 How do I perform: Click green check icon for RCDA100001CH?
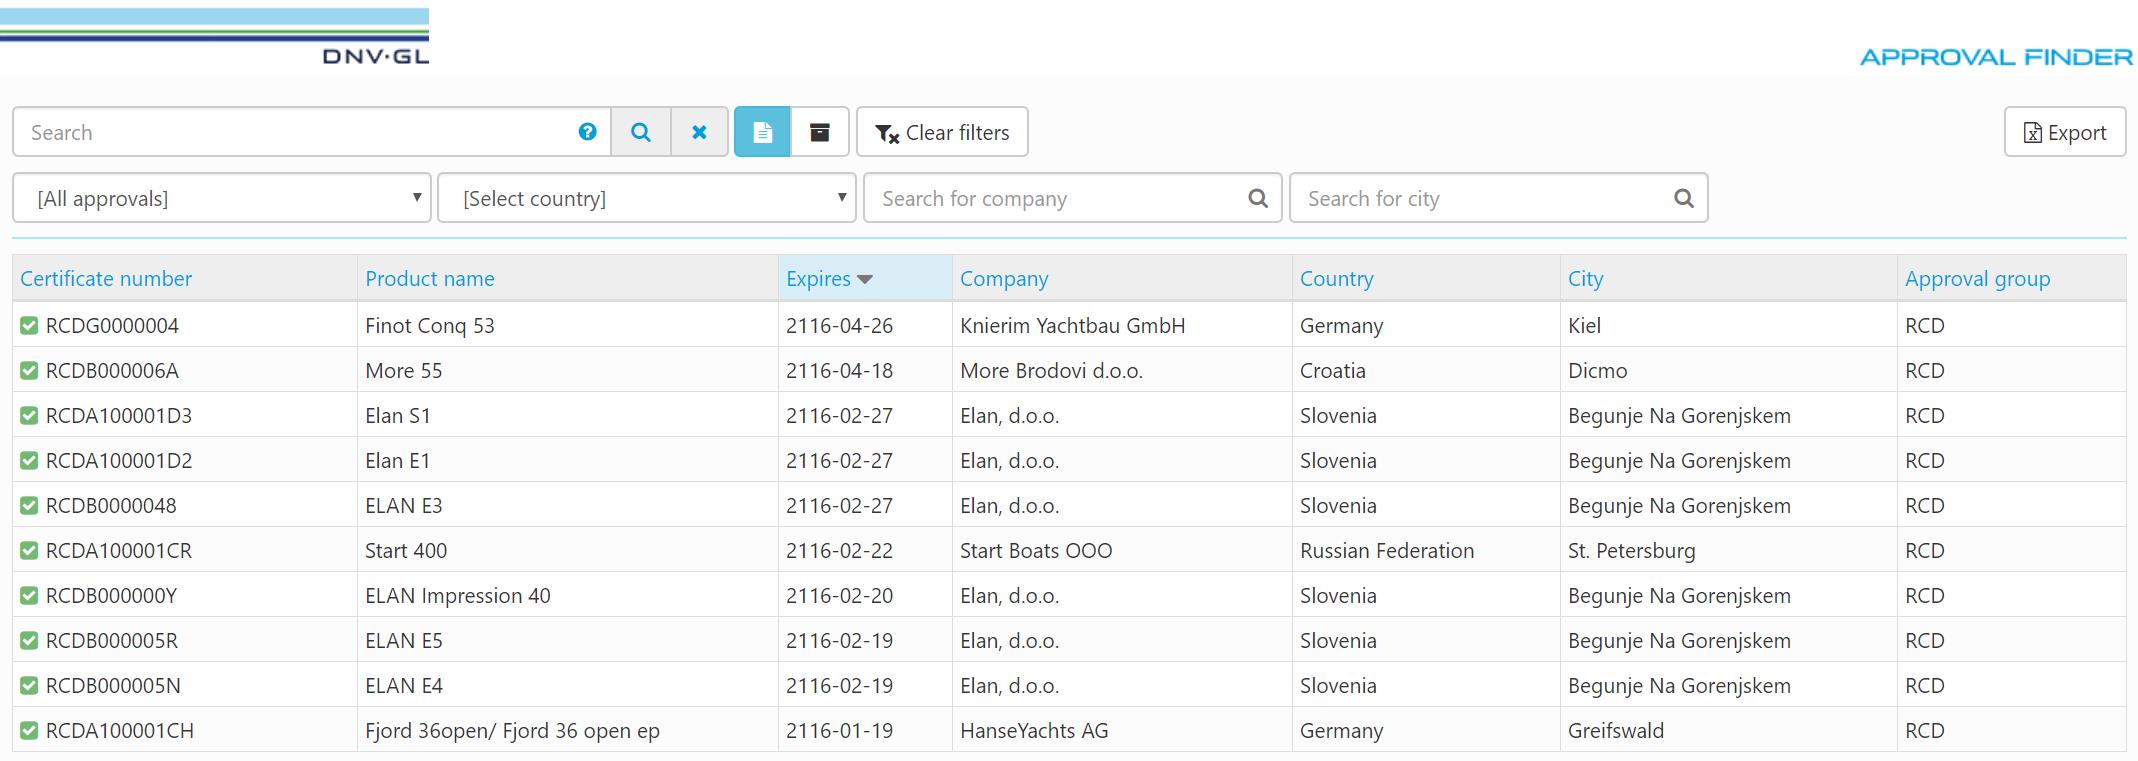[29, 730]
